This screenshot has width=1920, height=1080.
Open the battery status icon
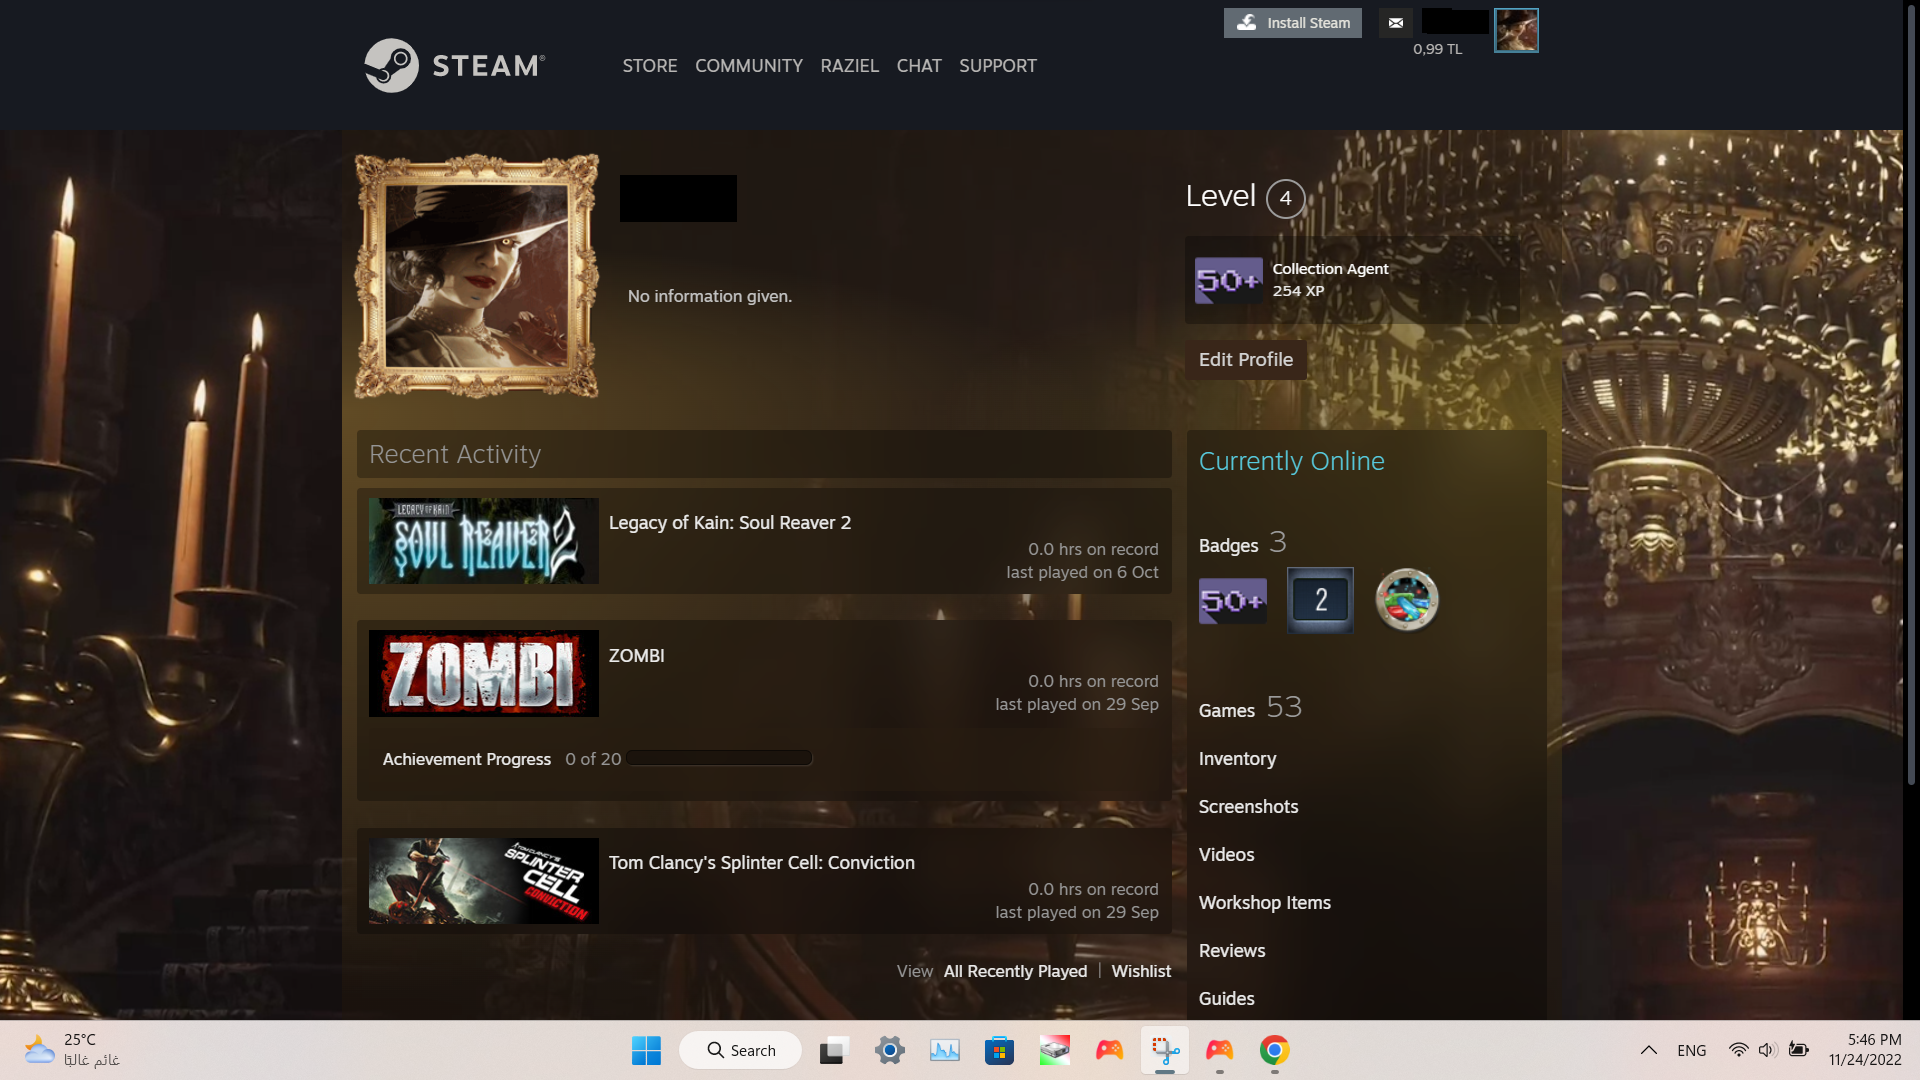1799,1050
